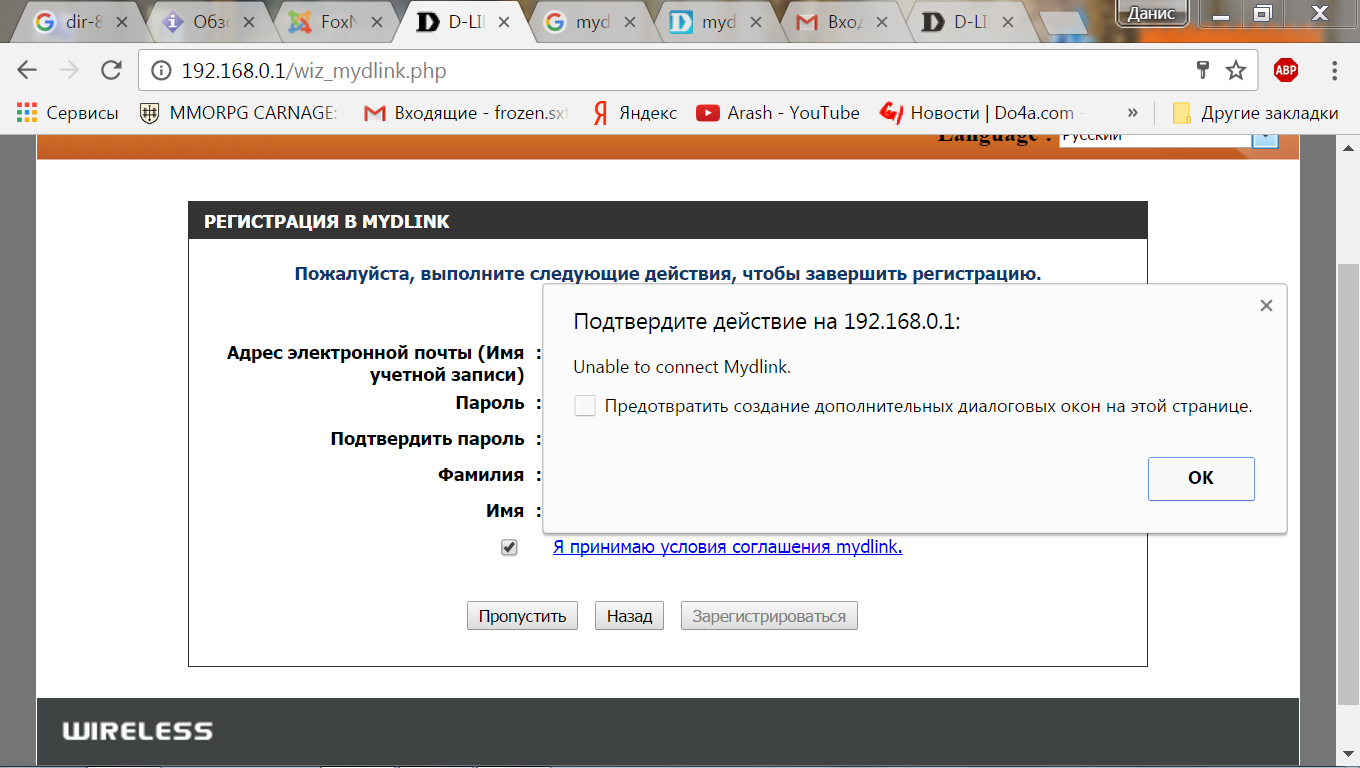
Task: View site information for 192.168.0.1
Action: click(160, 71)
